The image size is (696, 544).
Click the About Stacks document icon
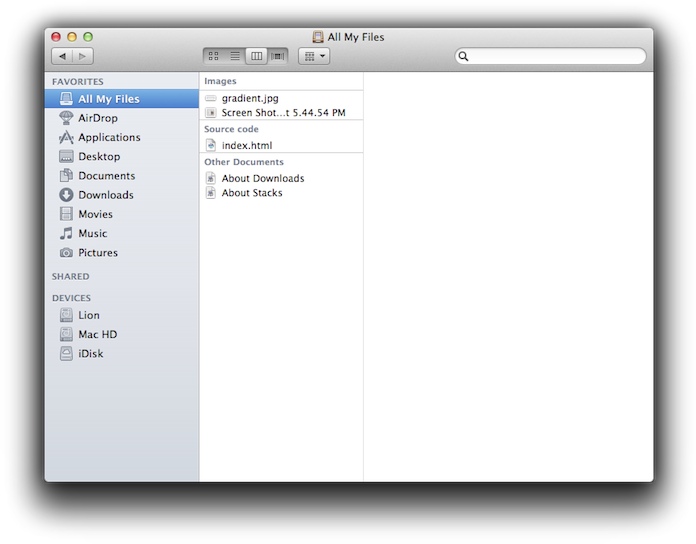(211, 193)
